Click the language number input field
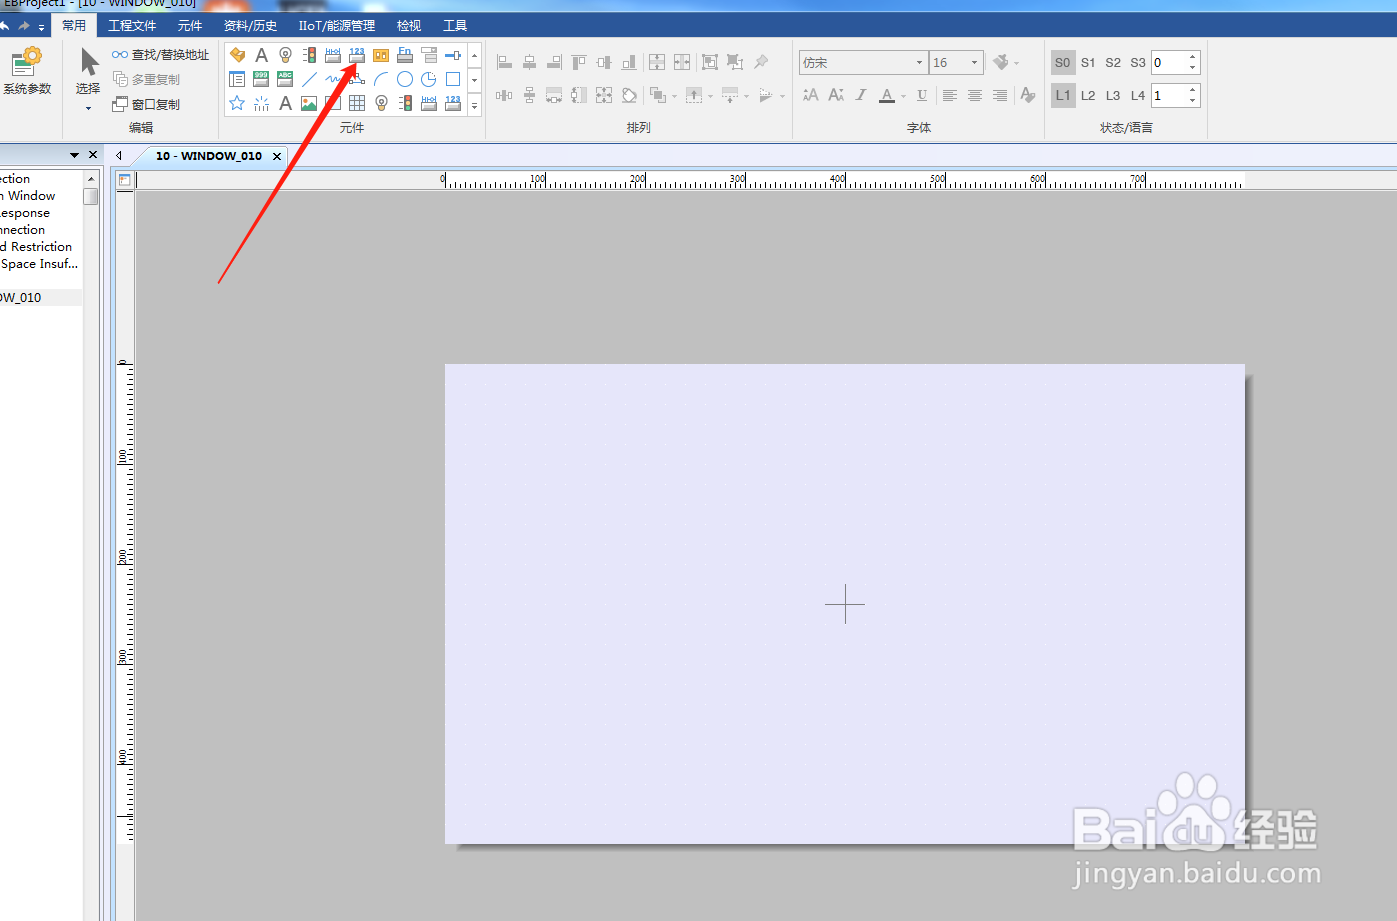 (1169, 95)
